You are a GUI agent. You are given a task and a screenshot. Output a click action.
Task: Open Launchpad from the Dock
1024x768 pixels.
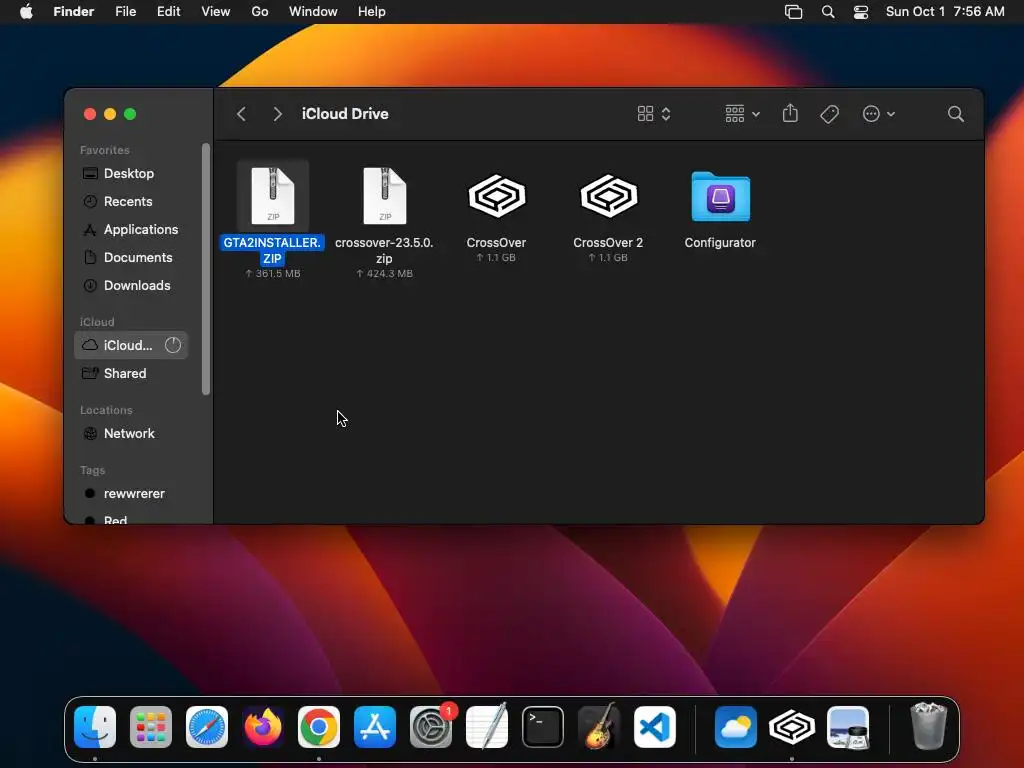151,727
